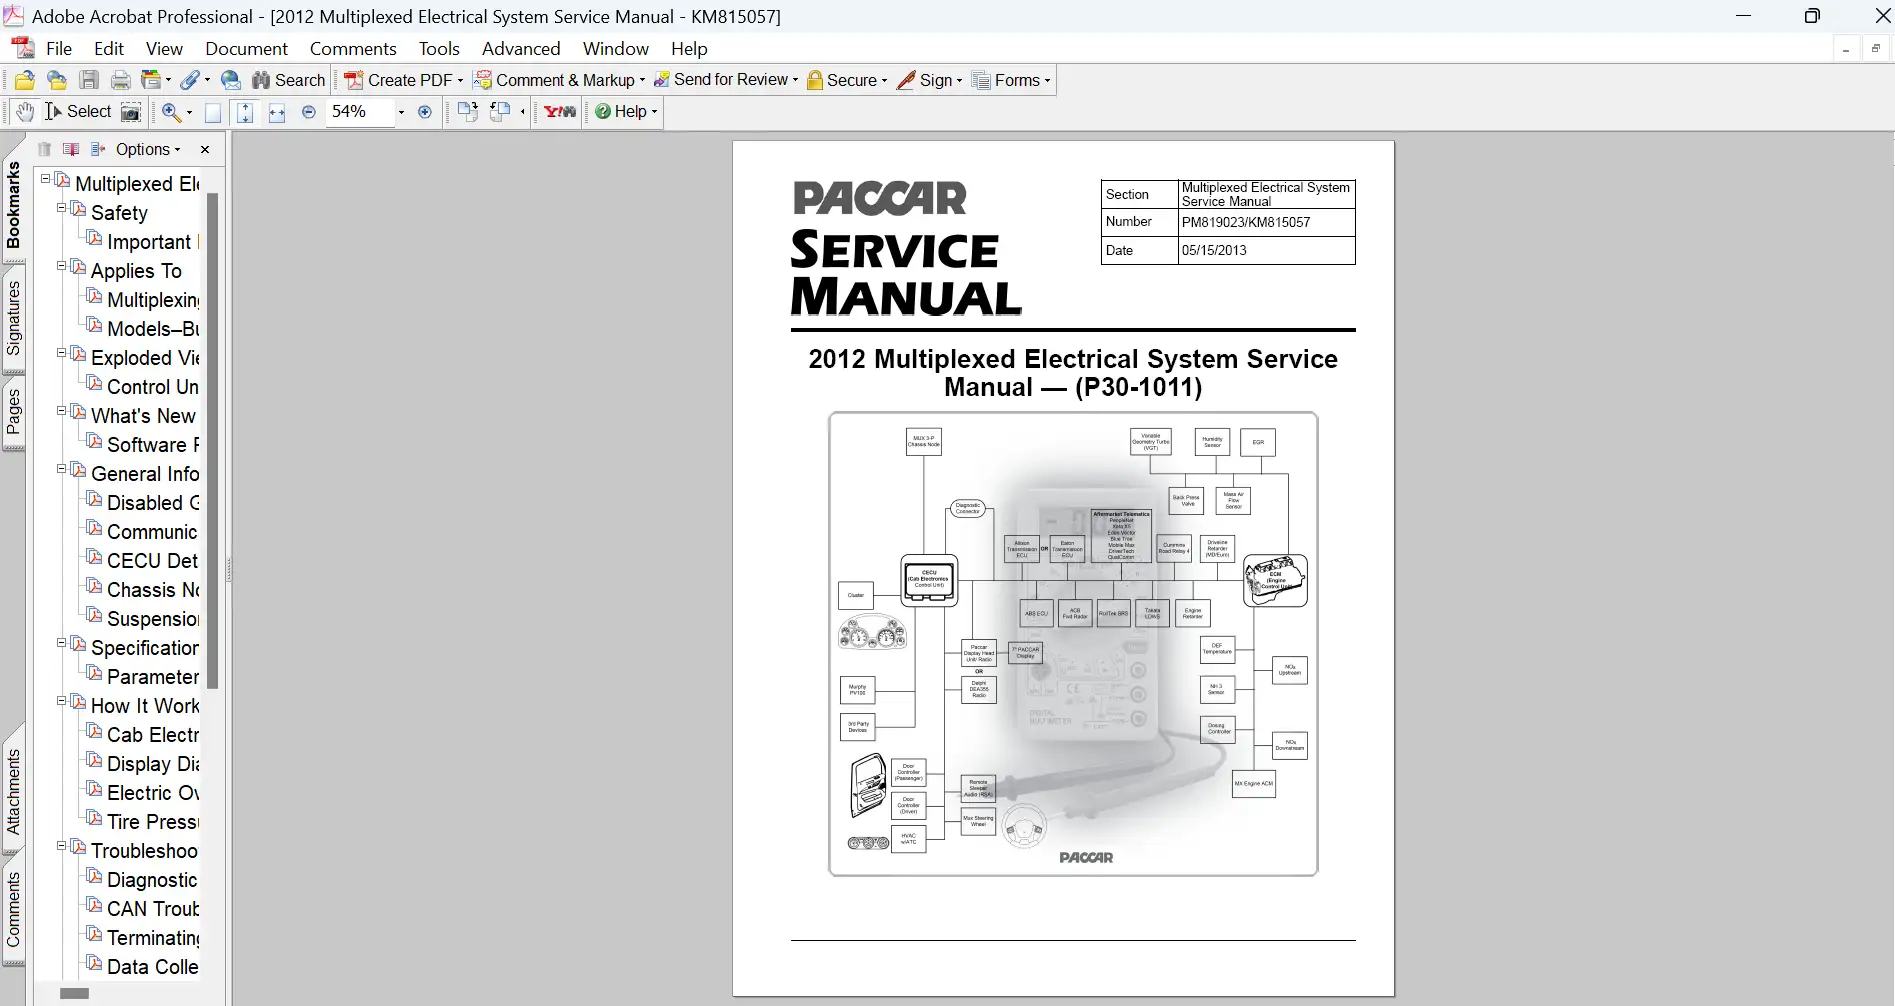Viewport: 1895px width, 1006px height.
Task: Open the View menu
Action: coord(164,48)
